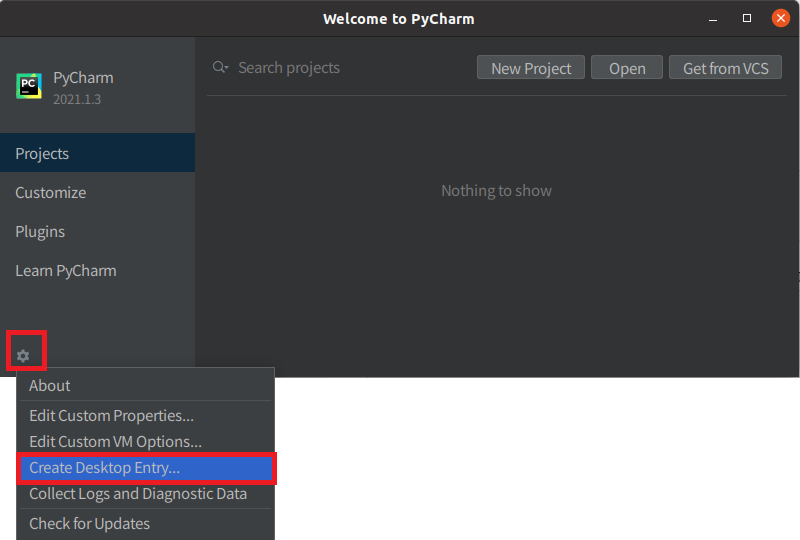Click the Nothing to show text
Viewport: 800px width, 540px height.
[496, 190]
